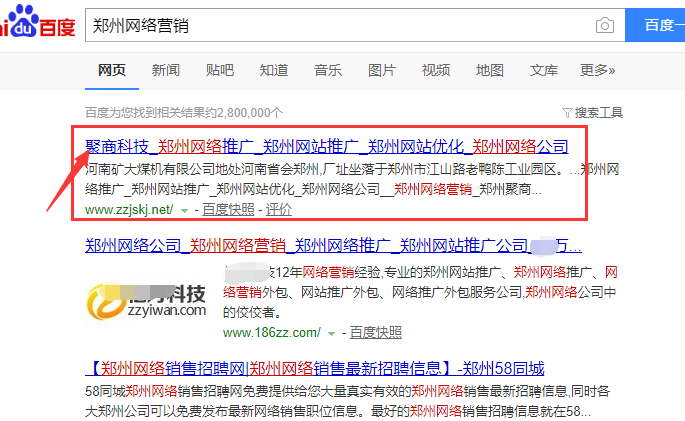Open the 视频 tab
Screen dimensions: 685x421
[436, 70]
